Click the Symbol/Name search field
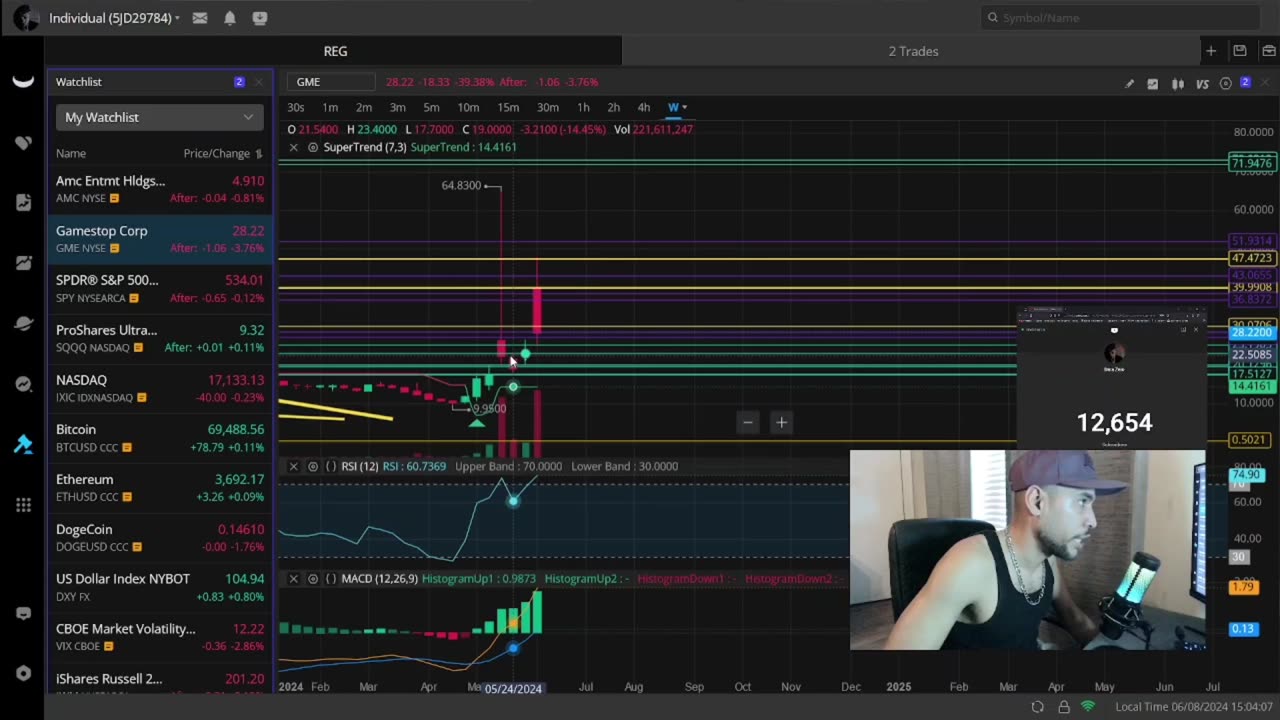The image size is (1280, 720). (1120, 18)
